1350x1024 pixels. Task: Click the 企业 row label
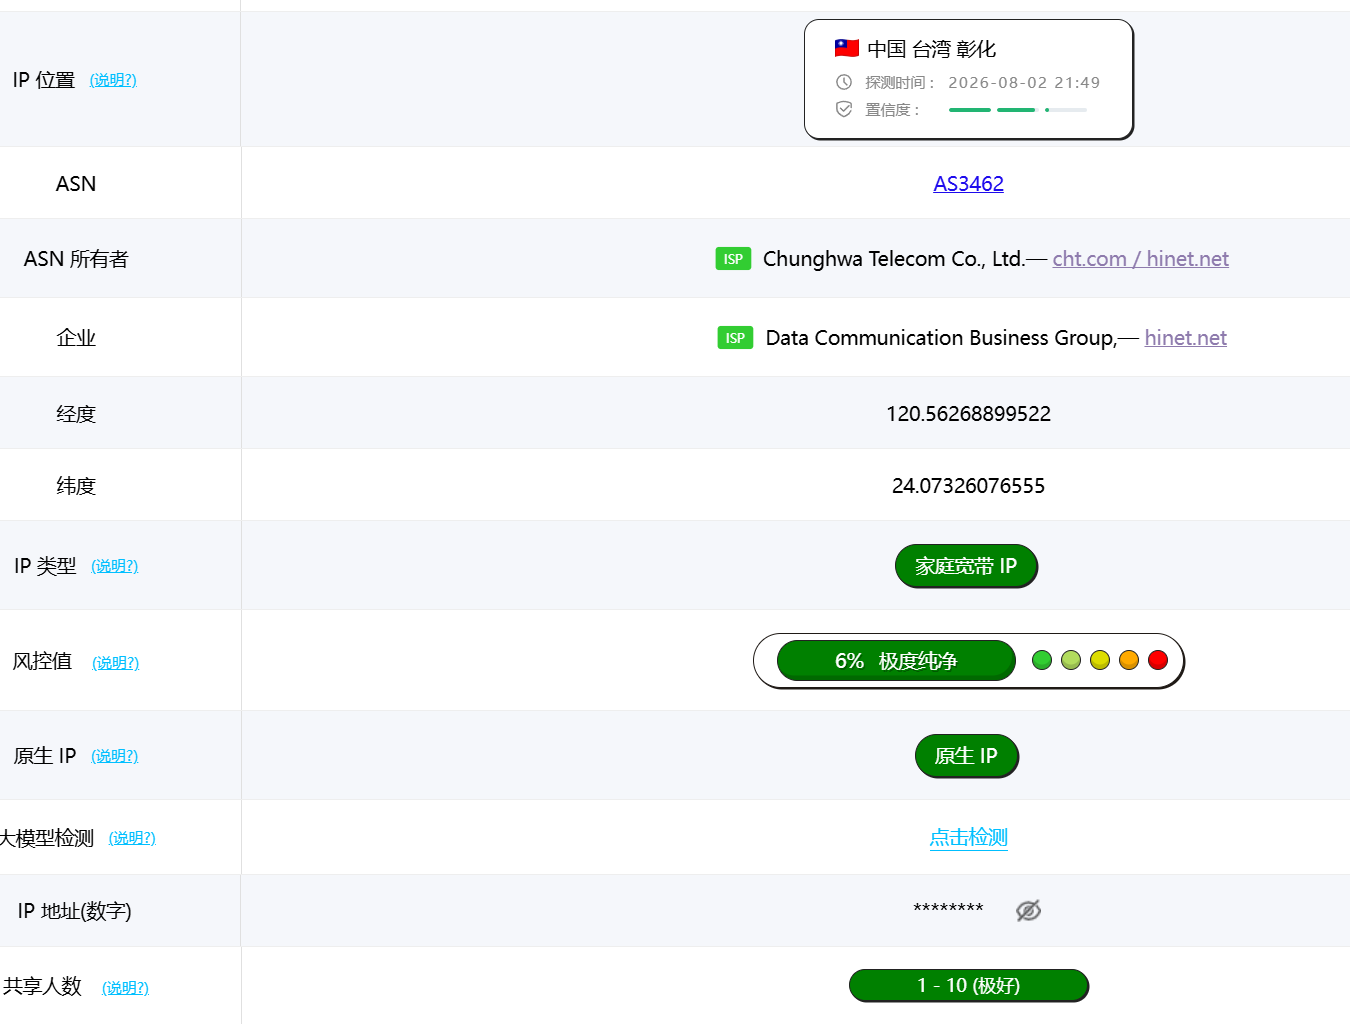76,338
